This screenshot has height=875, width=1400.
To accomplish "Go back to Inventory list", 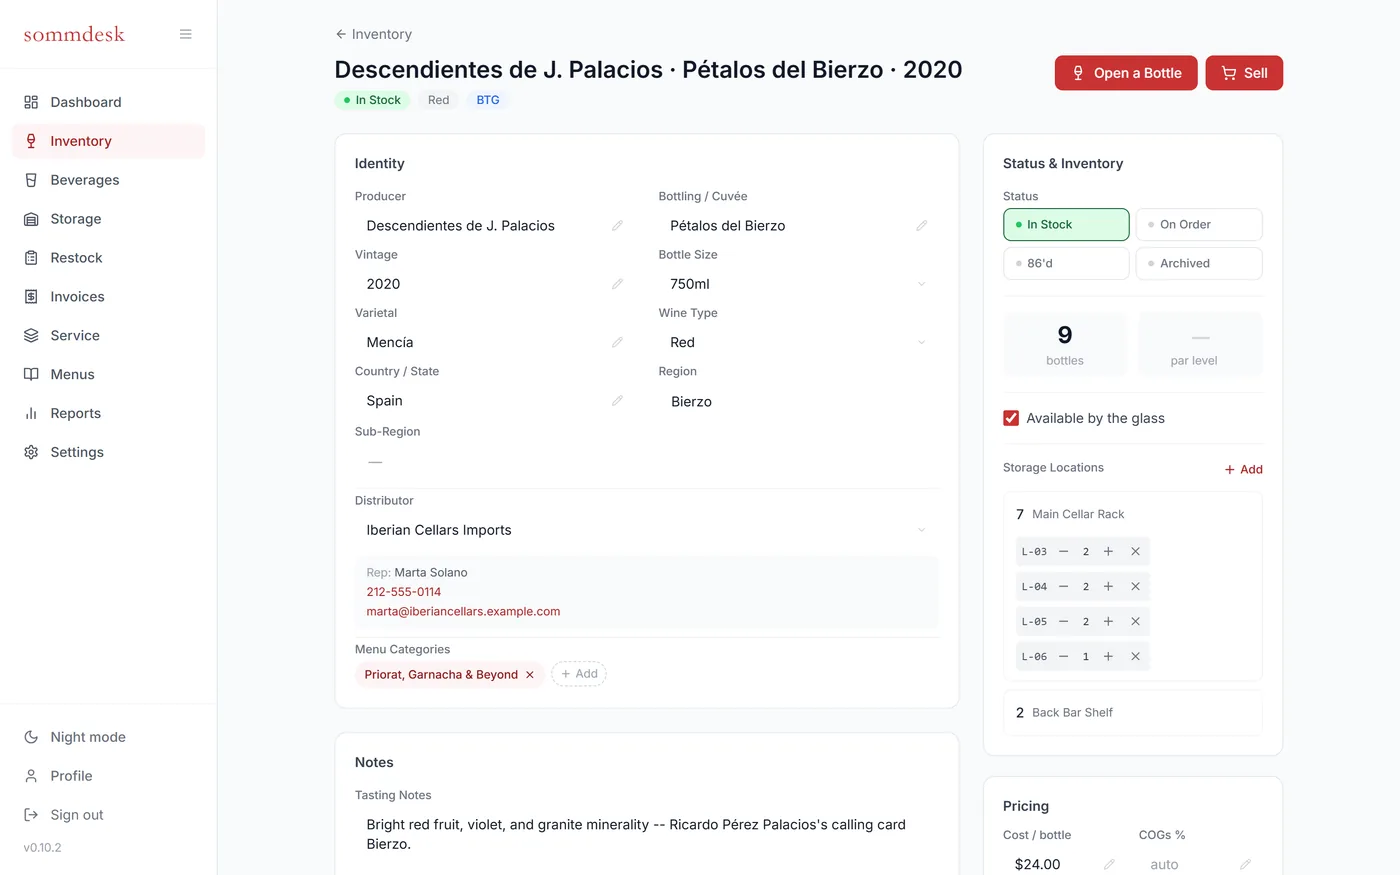I will click(x=373, y=34).
